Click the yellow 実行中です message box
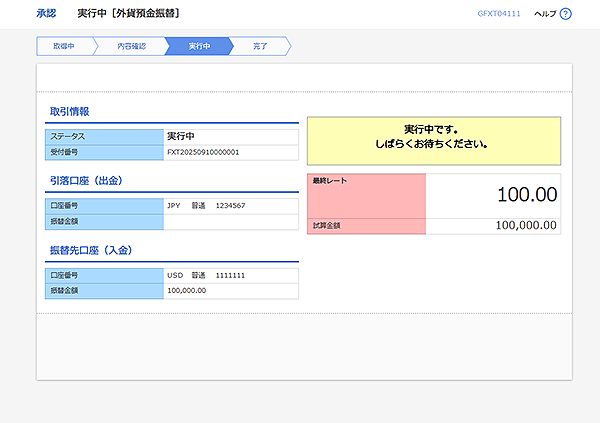This screenshot has height=423, width=600. 434,141
